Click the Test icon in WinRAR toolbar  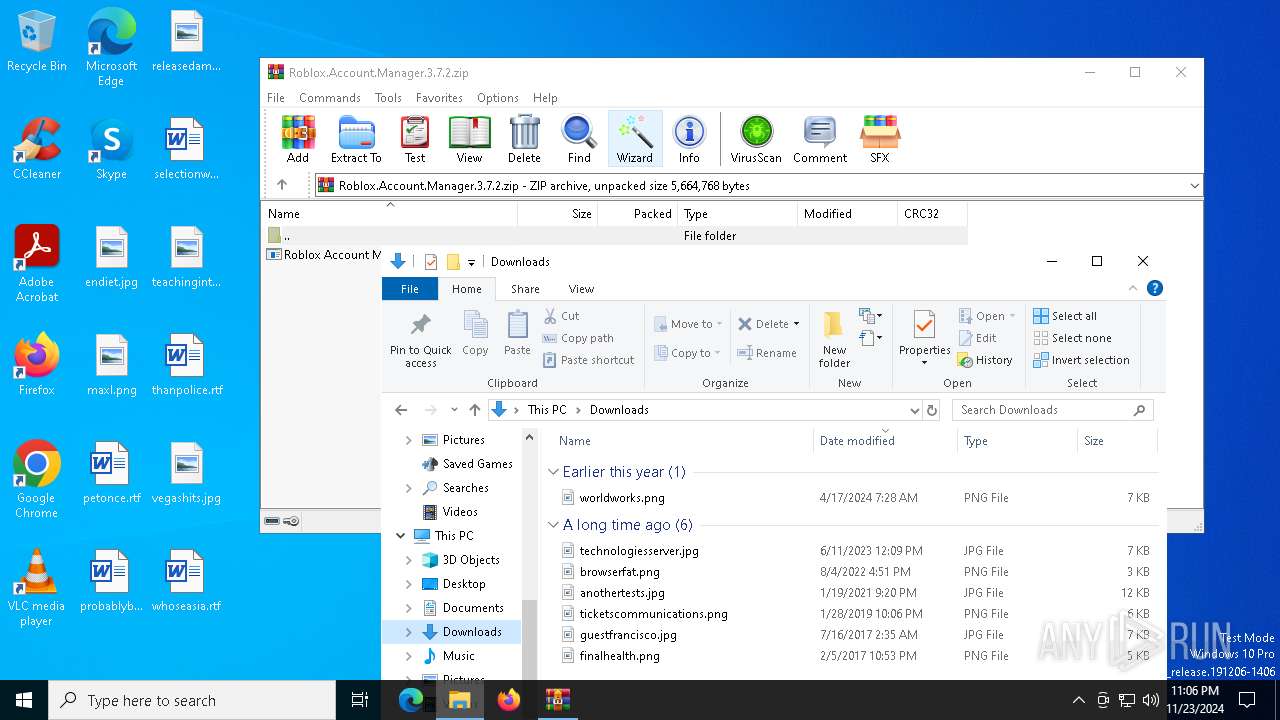click(415, 138)
